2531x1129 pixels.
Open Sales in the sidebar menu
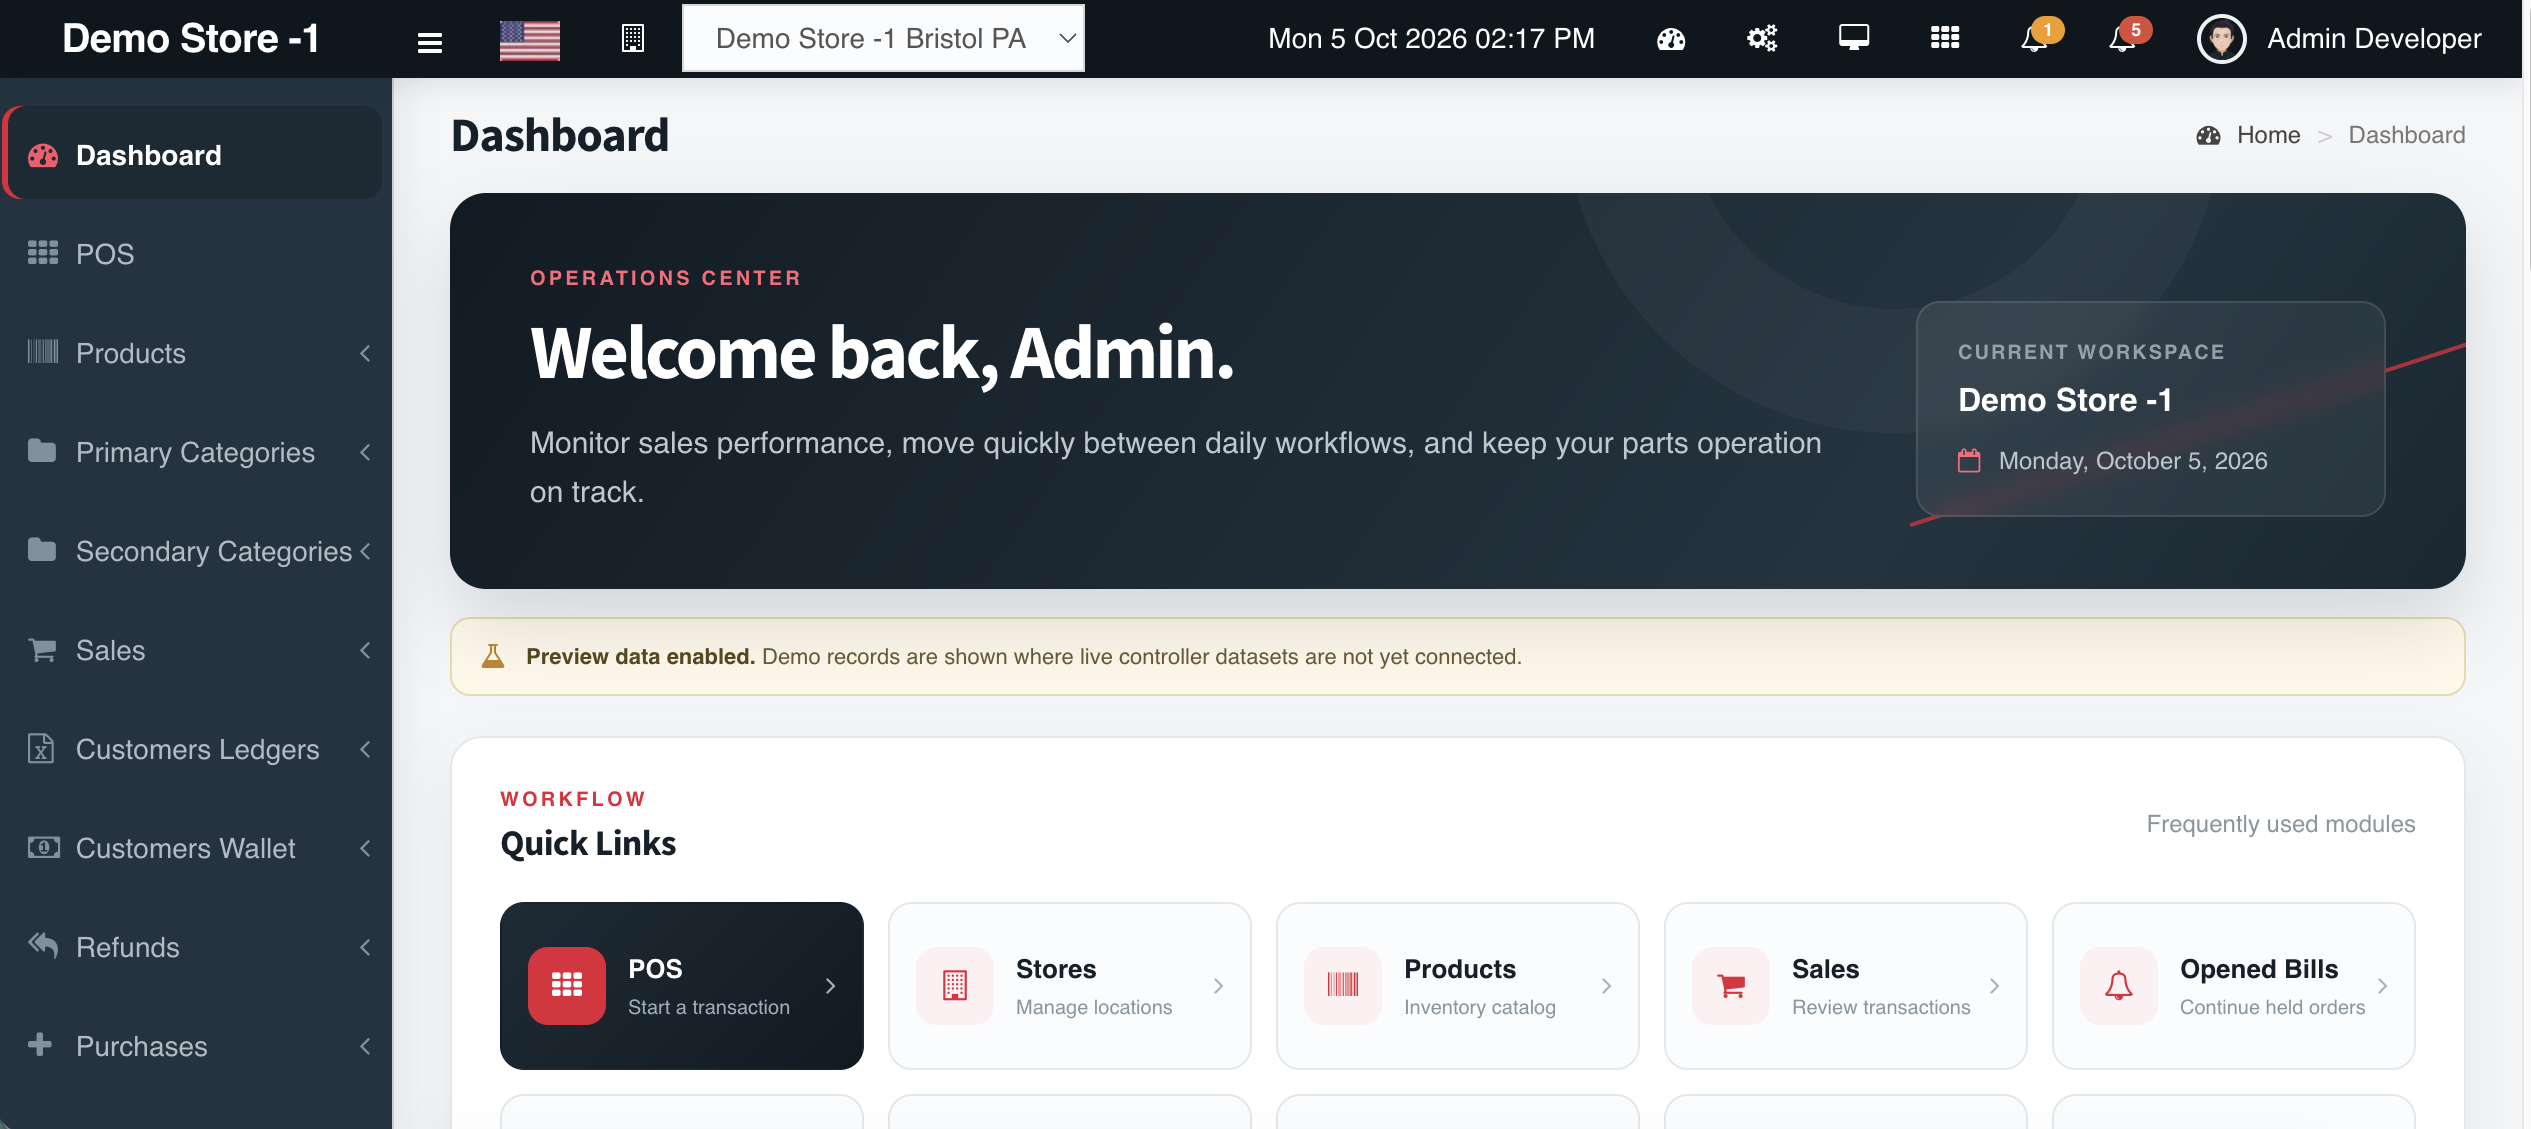coord(194,650)
